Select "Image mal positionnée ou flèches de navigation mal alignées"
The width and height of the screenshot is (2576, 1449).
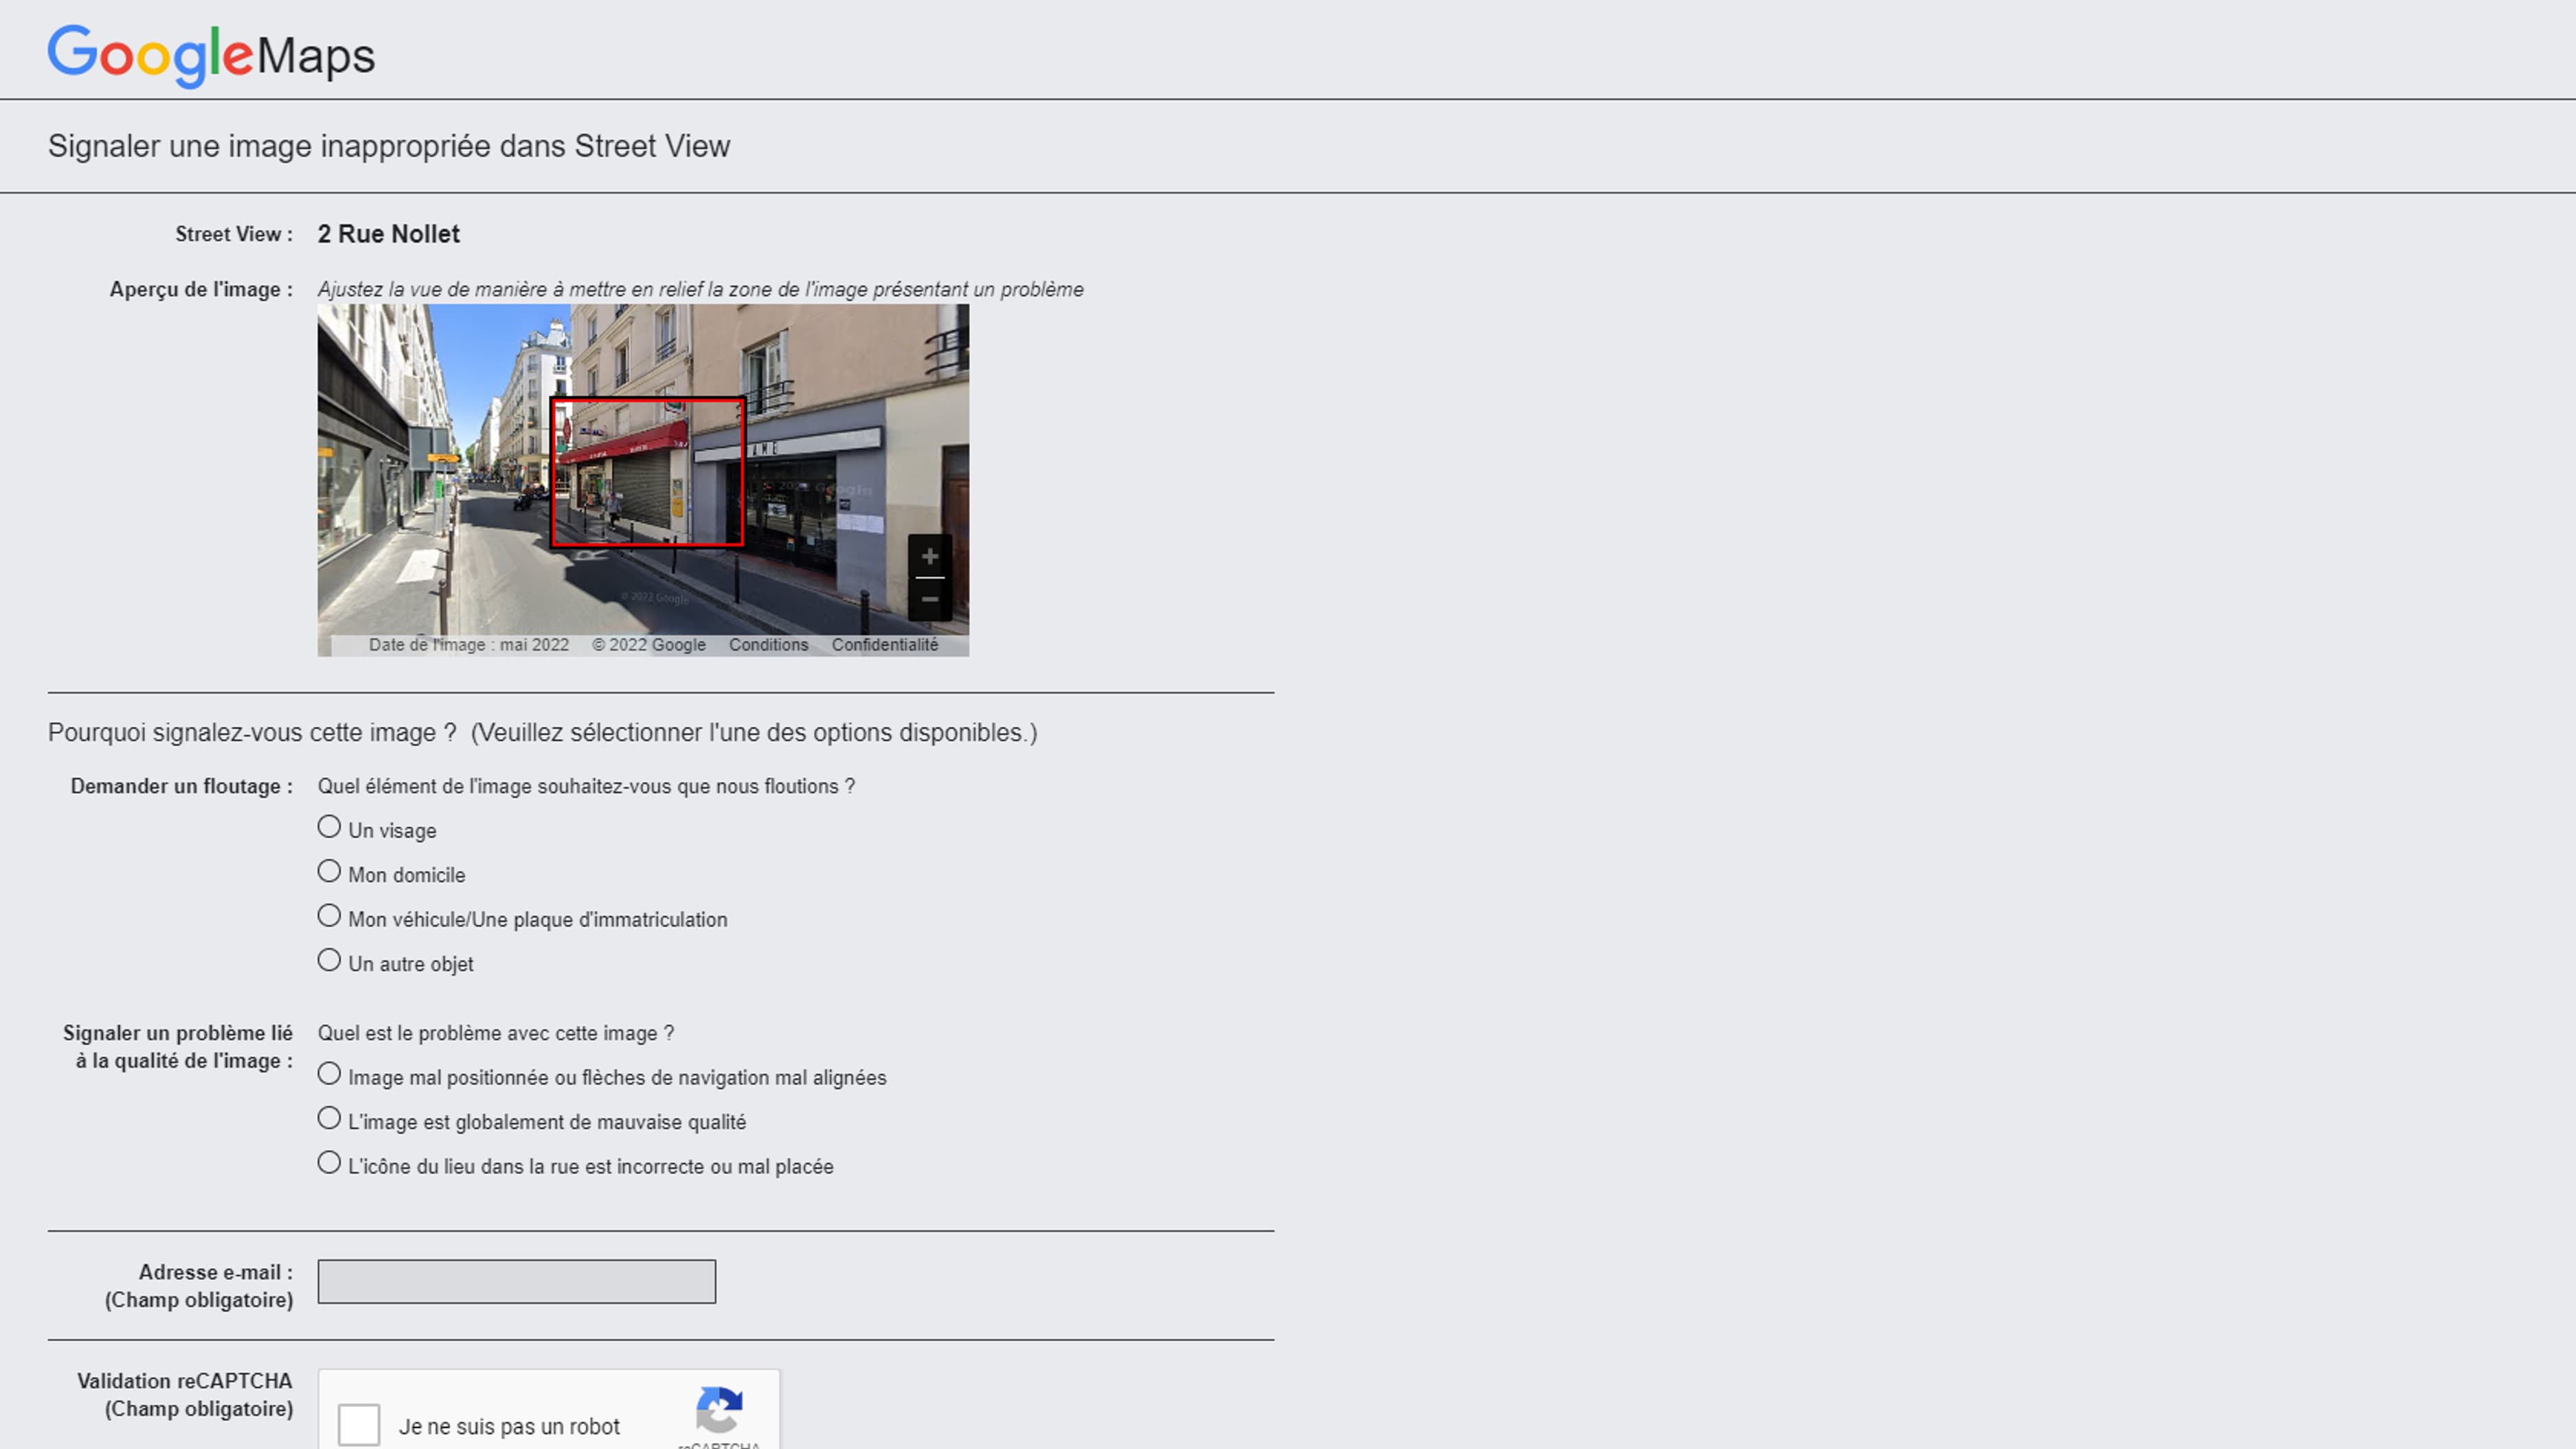328,1073
